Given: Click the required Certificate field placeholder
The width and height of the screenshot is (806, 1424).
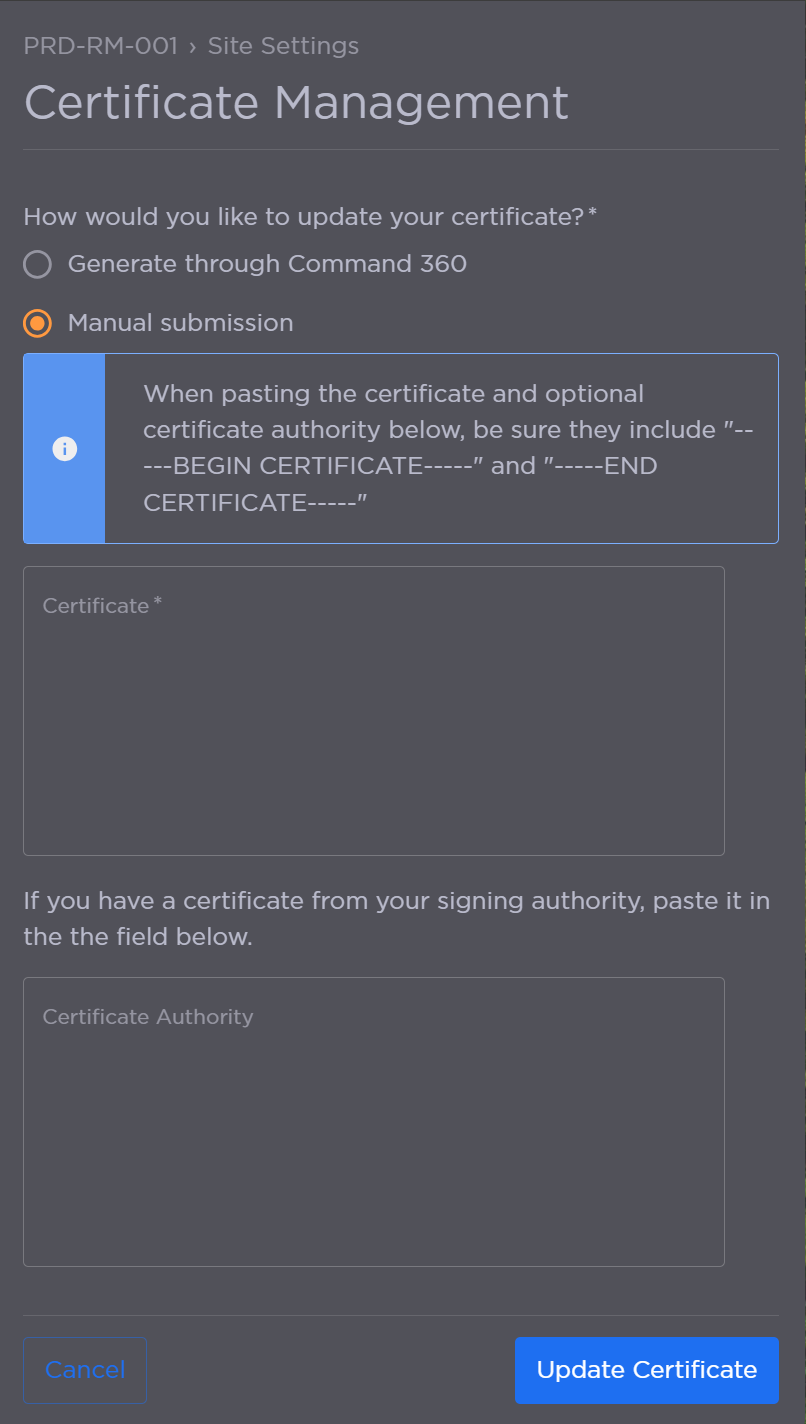Looking at the screenshot, I should click(100, 605).
